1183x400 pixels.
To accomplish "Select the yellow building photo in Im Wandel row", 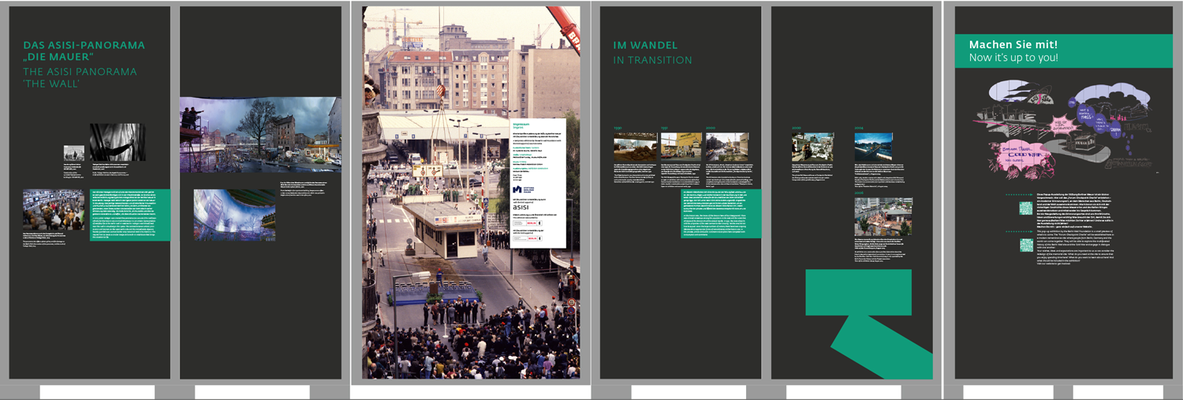I will 681,146.
